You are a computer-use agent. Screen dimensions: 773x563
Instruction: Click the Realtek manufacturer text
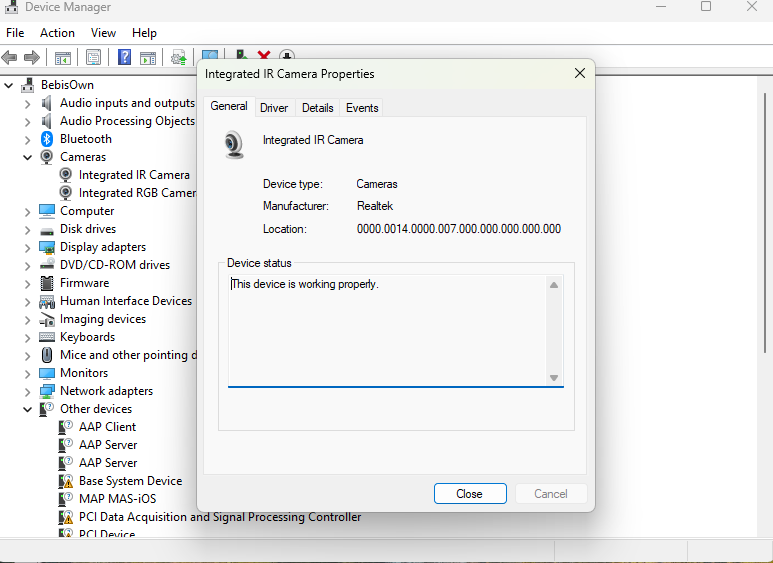(375, 206)
